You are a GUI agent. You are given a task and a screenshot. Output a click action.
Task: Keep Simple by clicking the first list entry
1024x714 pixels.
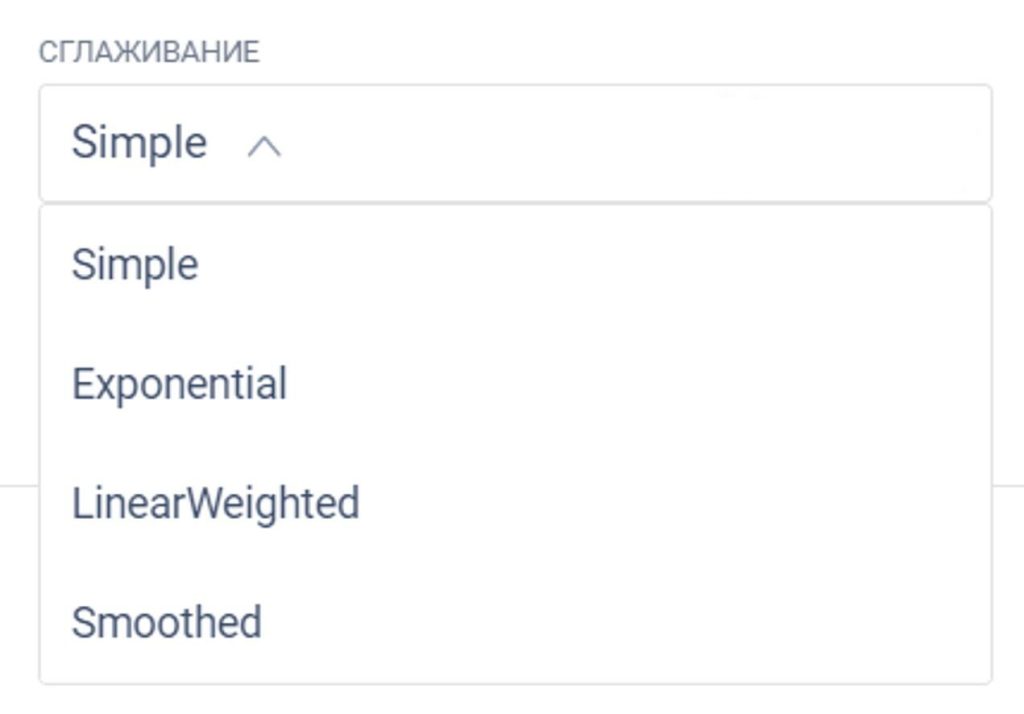pyautogui.click(x=135, y=265)
